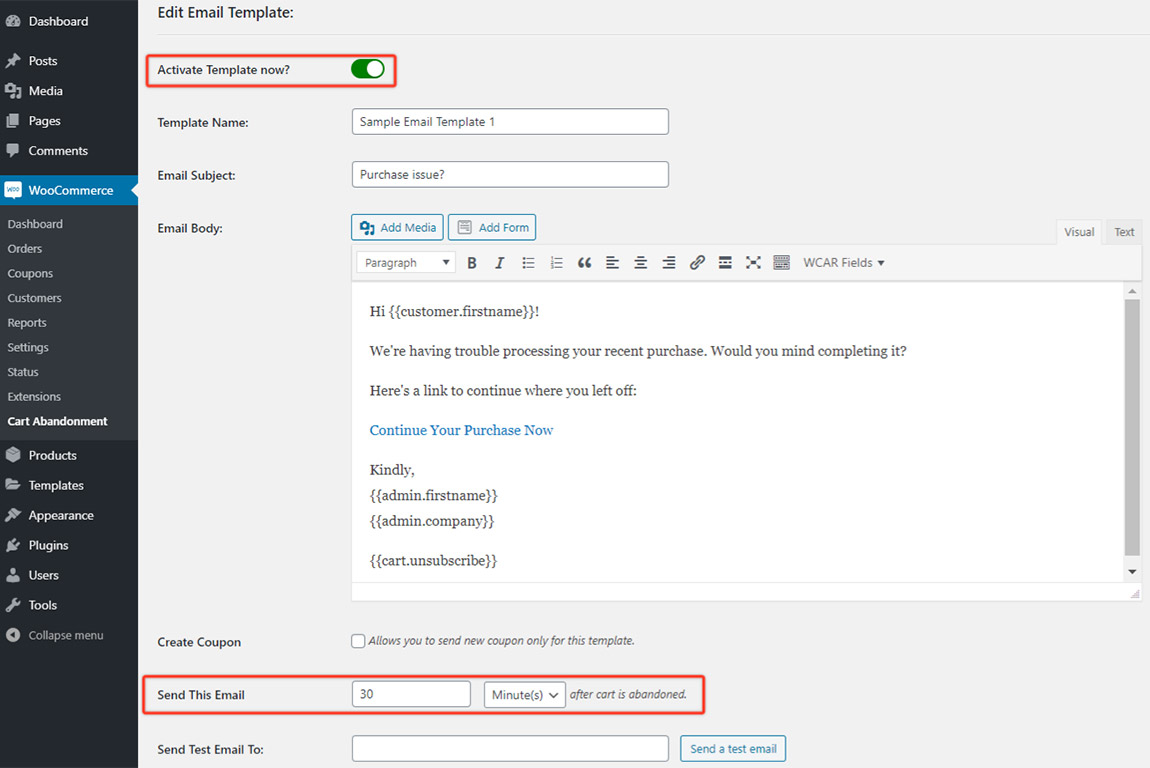Image resolution: width=1150 pixels, height=768 pixels.
Task: Insert Read More tag icon
Action: click(x=725, y=263)
